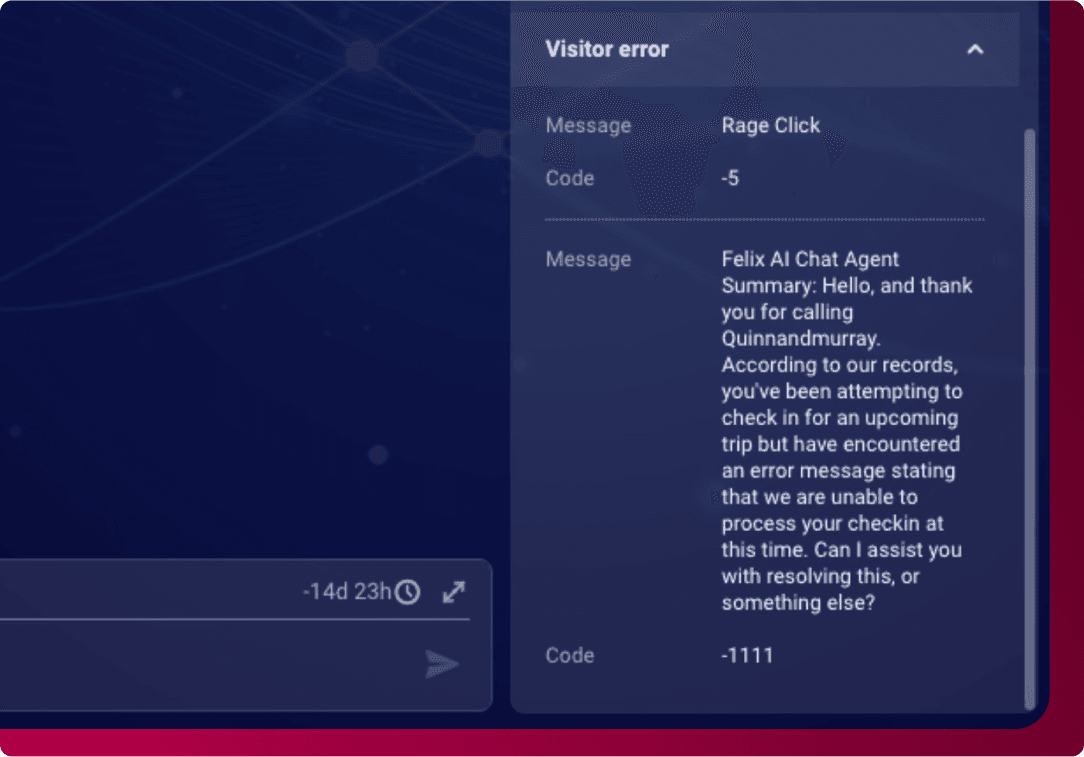This screenshot has width=1084, height=757.
Task: Click the "Message" label beside Rage Click
Action: pyautogui.click(x=588, y=125)
